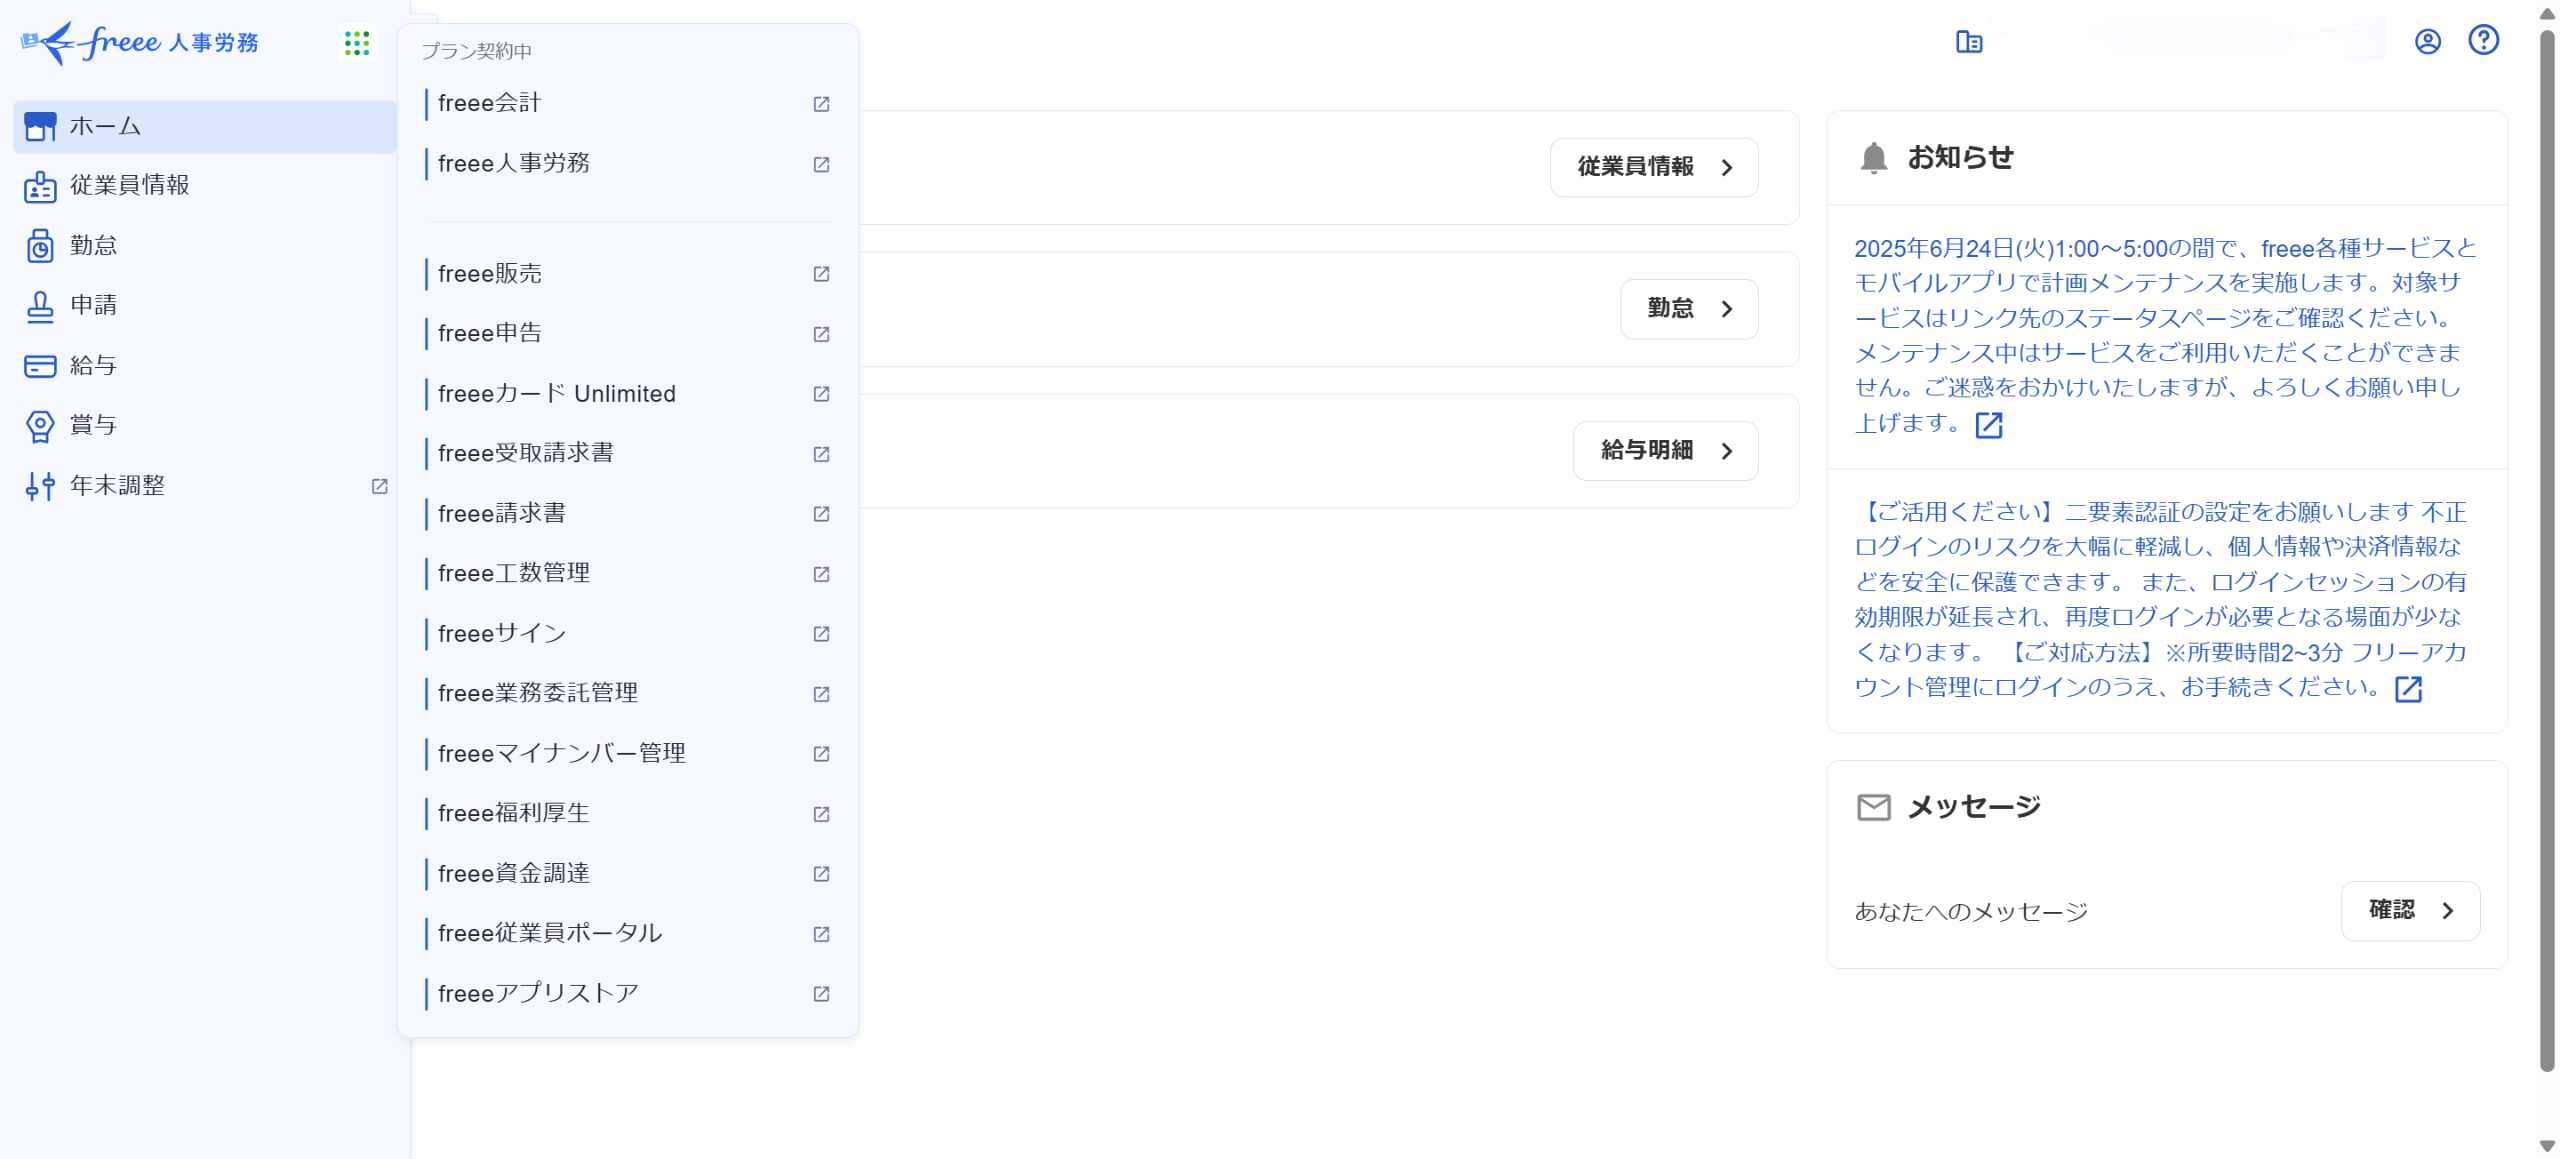Click the company building icon in header

[x=1968, y=42]
